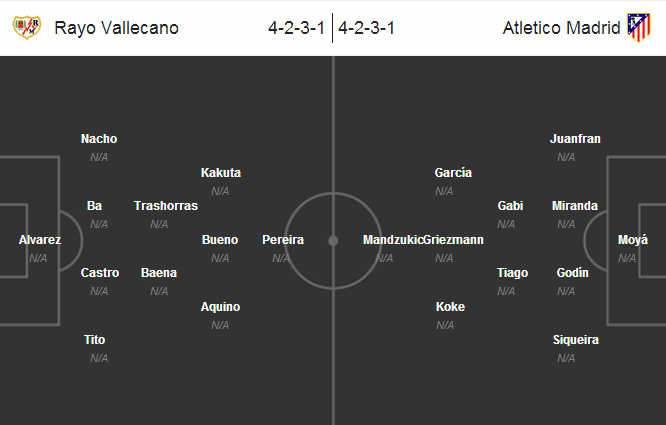Select Griezmann behind the striker

pyautogui.click(x=453, y=240)
